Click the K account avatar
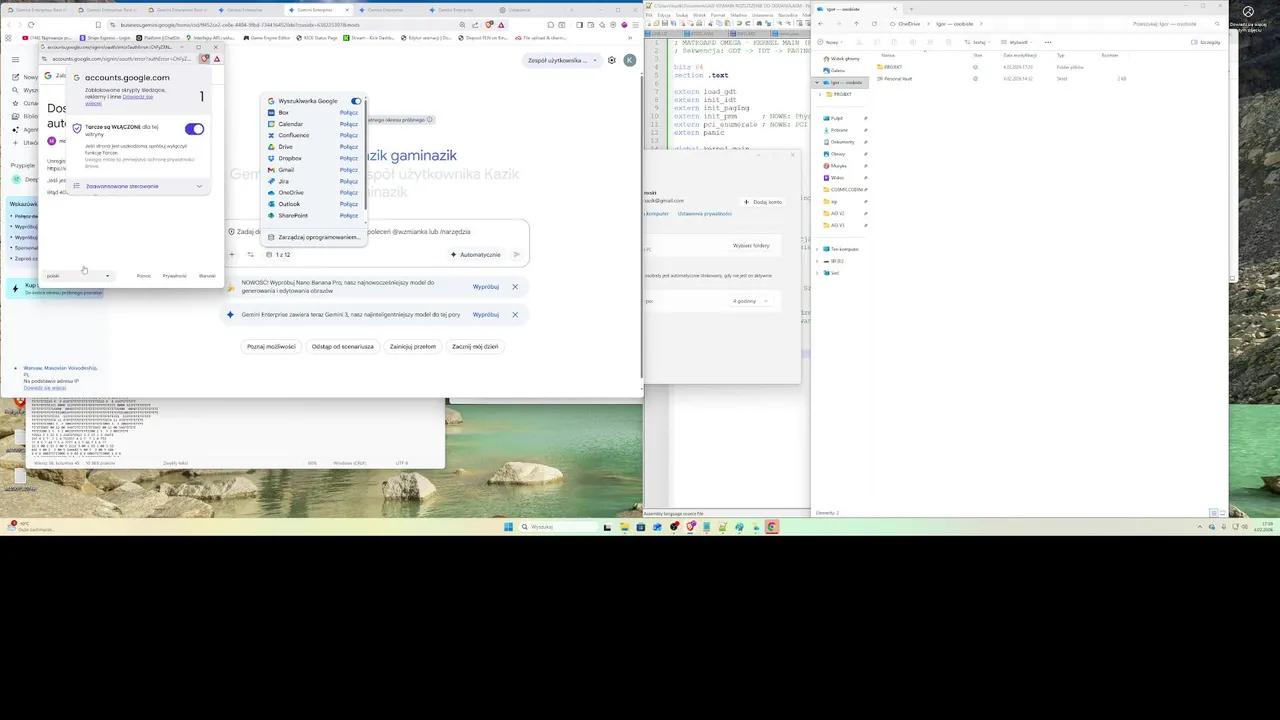 pyautogui.click(x=629, y=60)
